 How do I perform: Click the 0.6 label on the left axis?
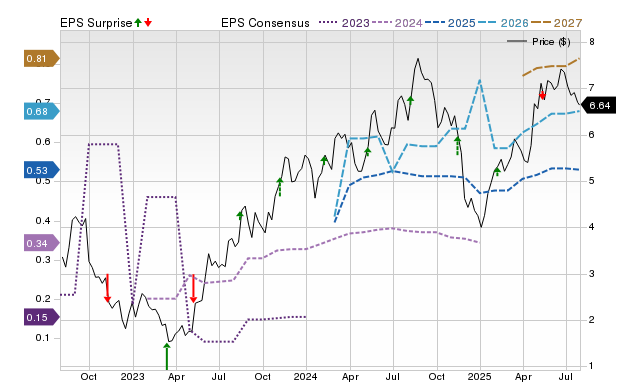pyautogui.click(x=43, y=142)
